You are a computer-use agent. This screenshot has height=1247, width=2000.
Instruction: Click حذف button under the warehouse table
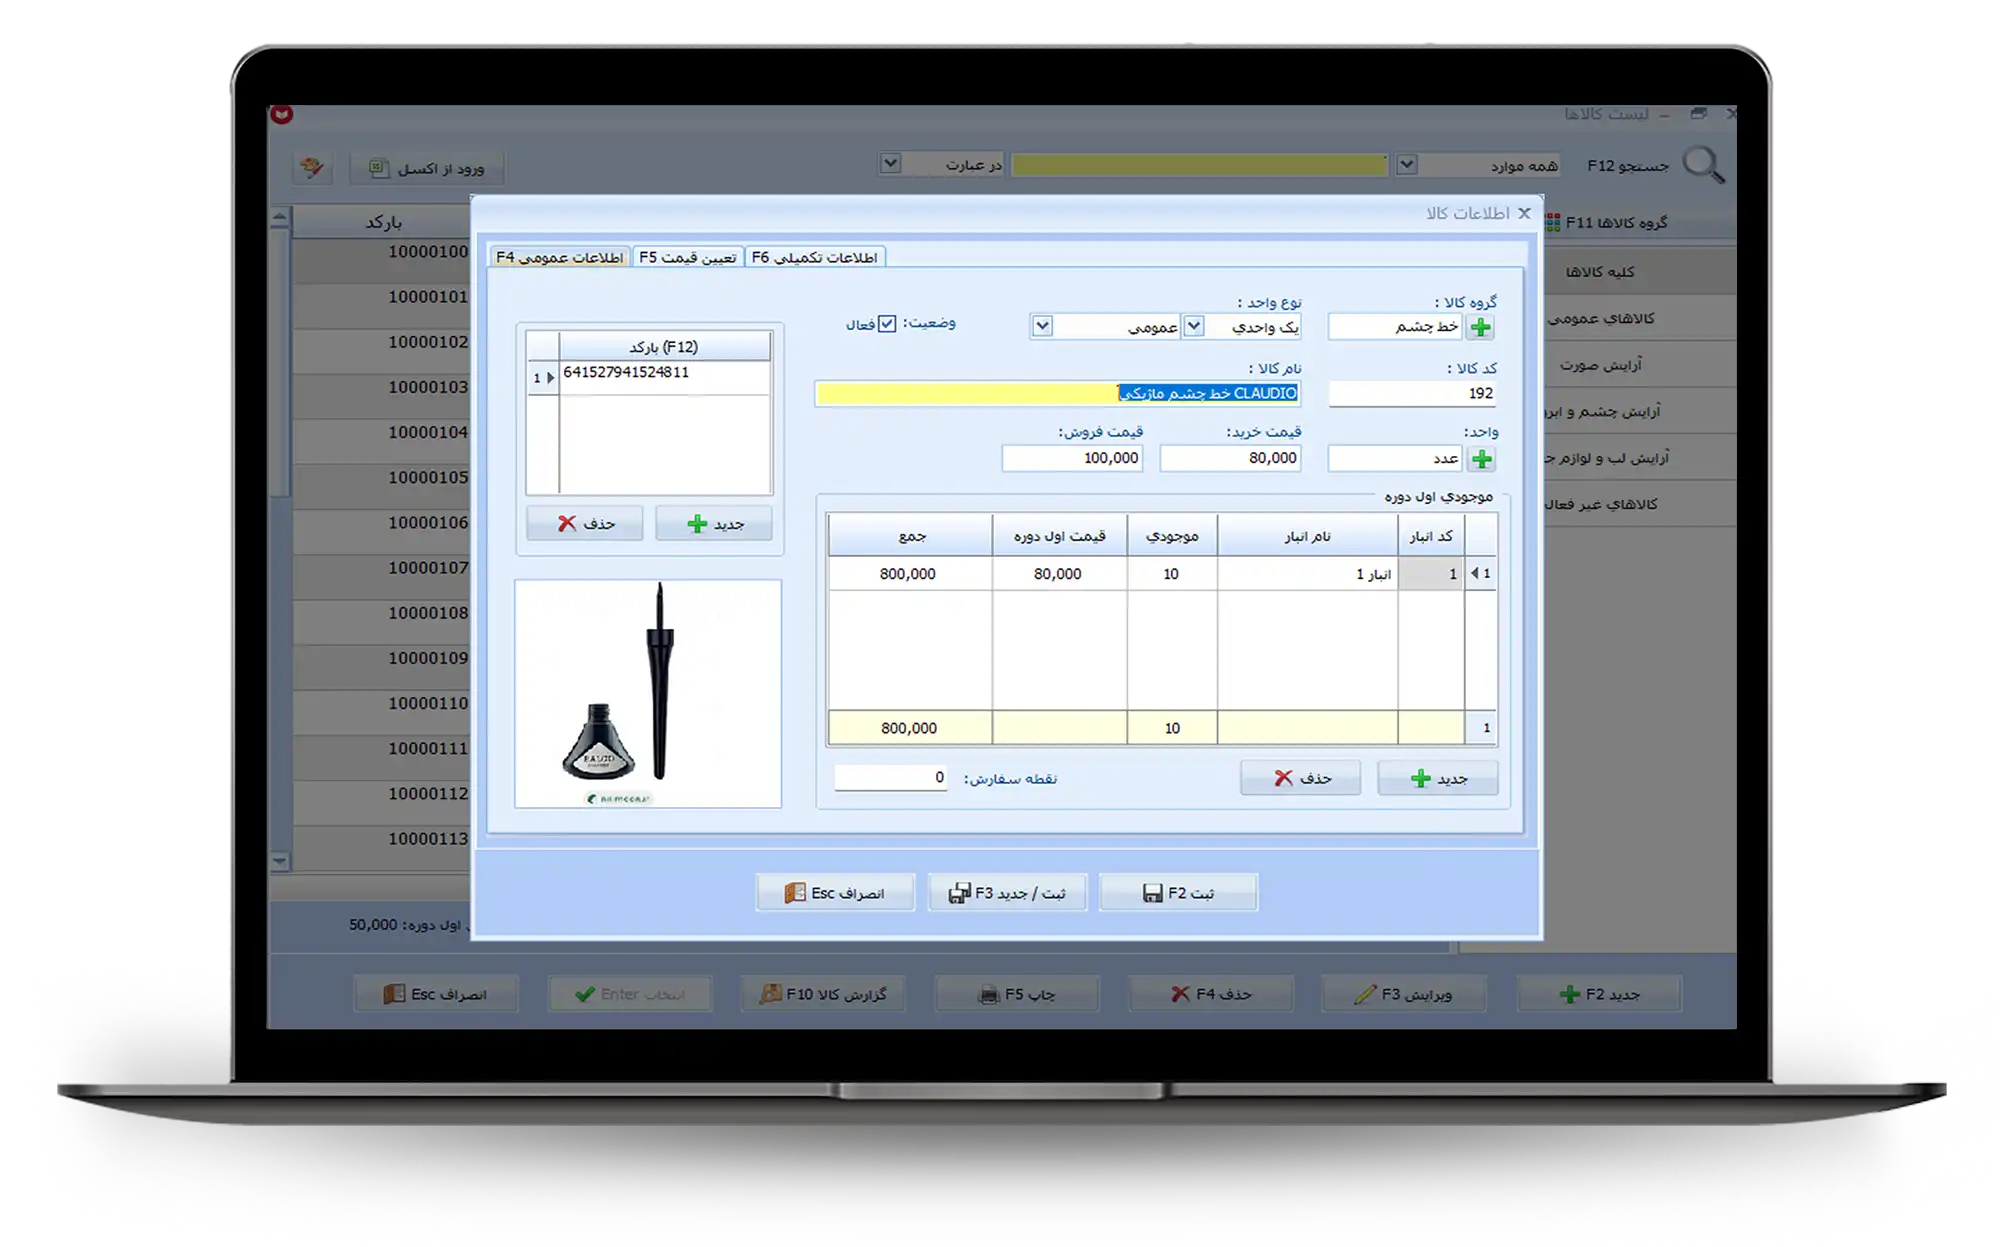(x=1301, y=778)
